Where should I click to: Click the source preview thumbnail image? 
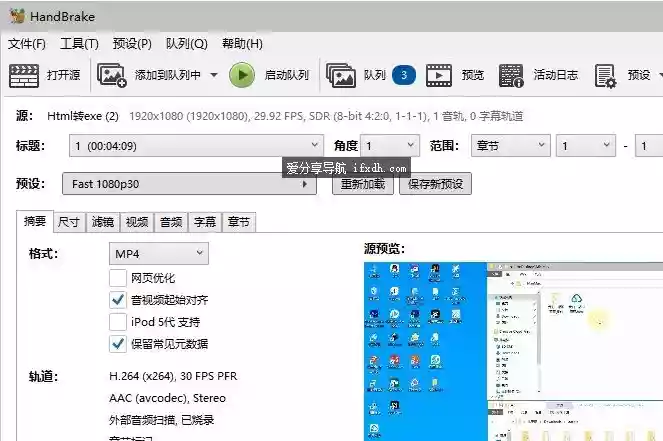[x=513, y=352]
